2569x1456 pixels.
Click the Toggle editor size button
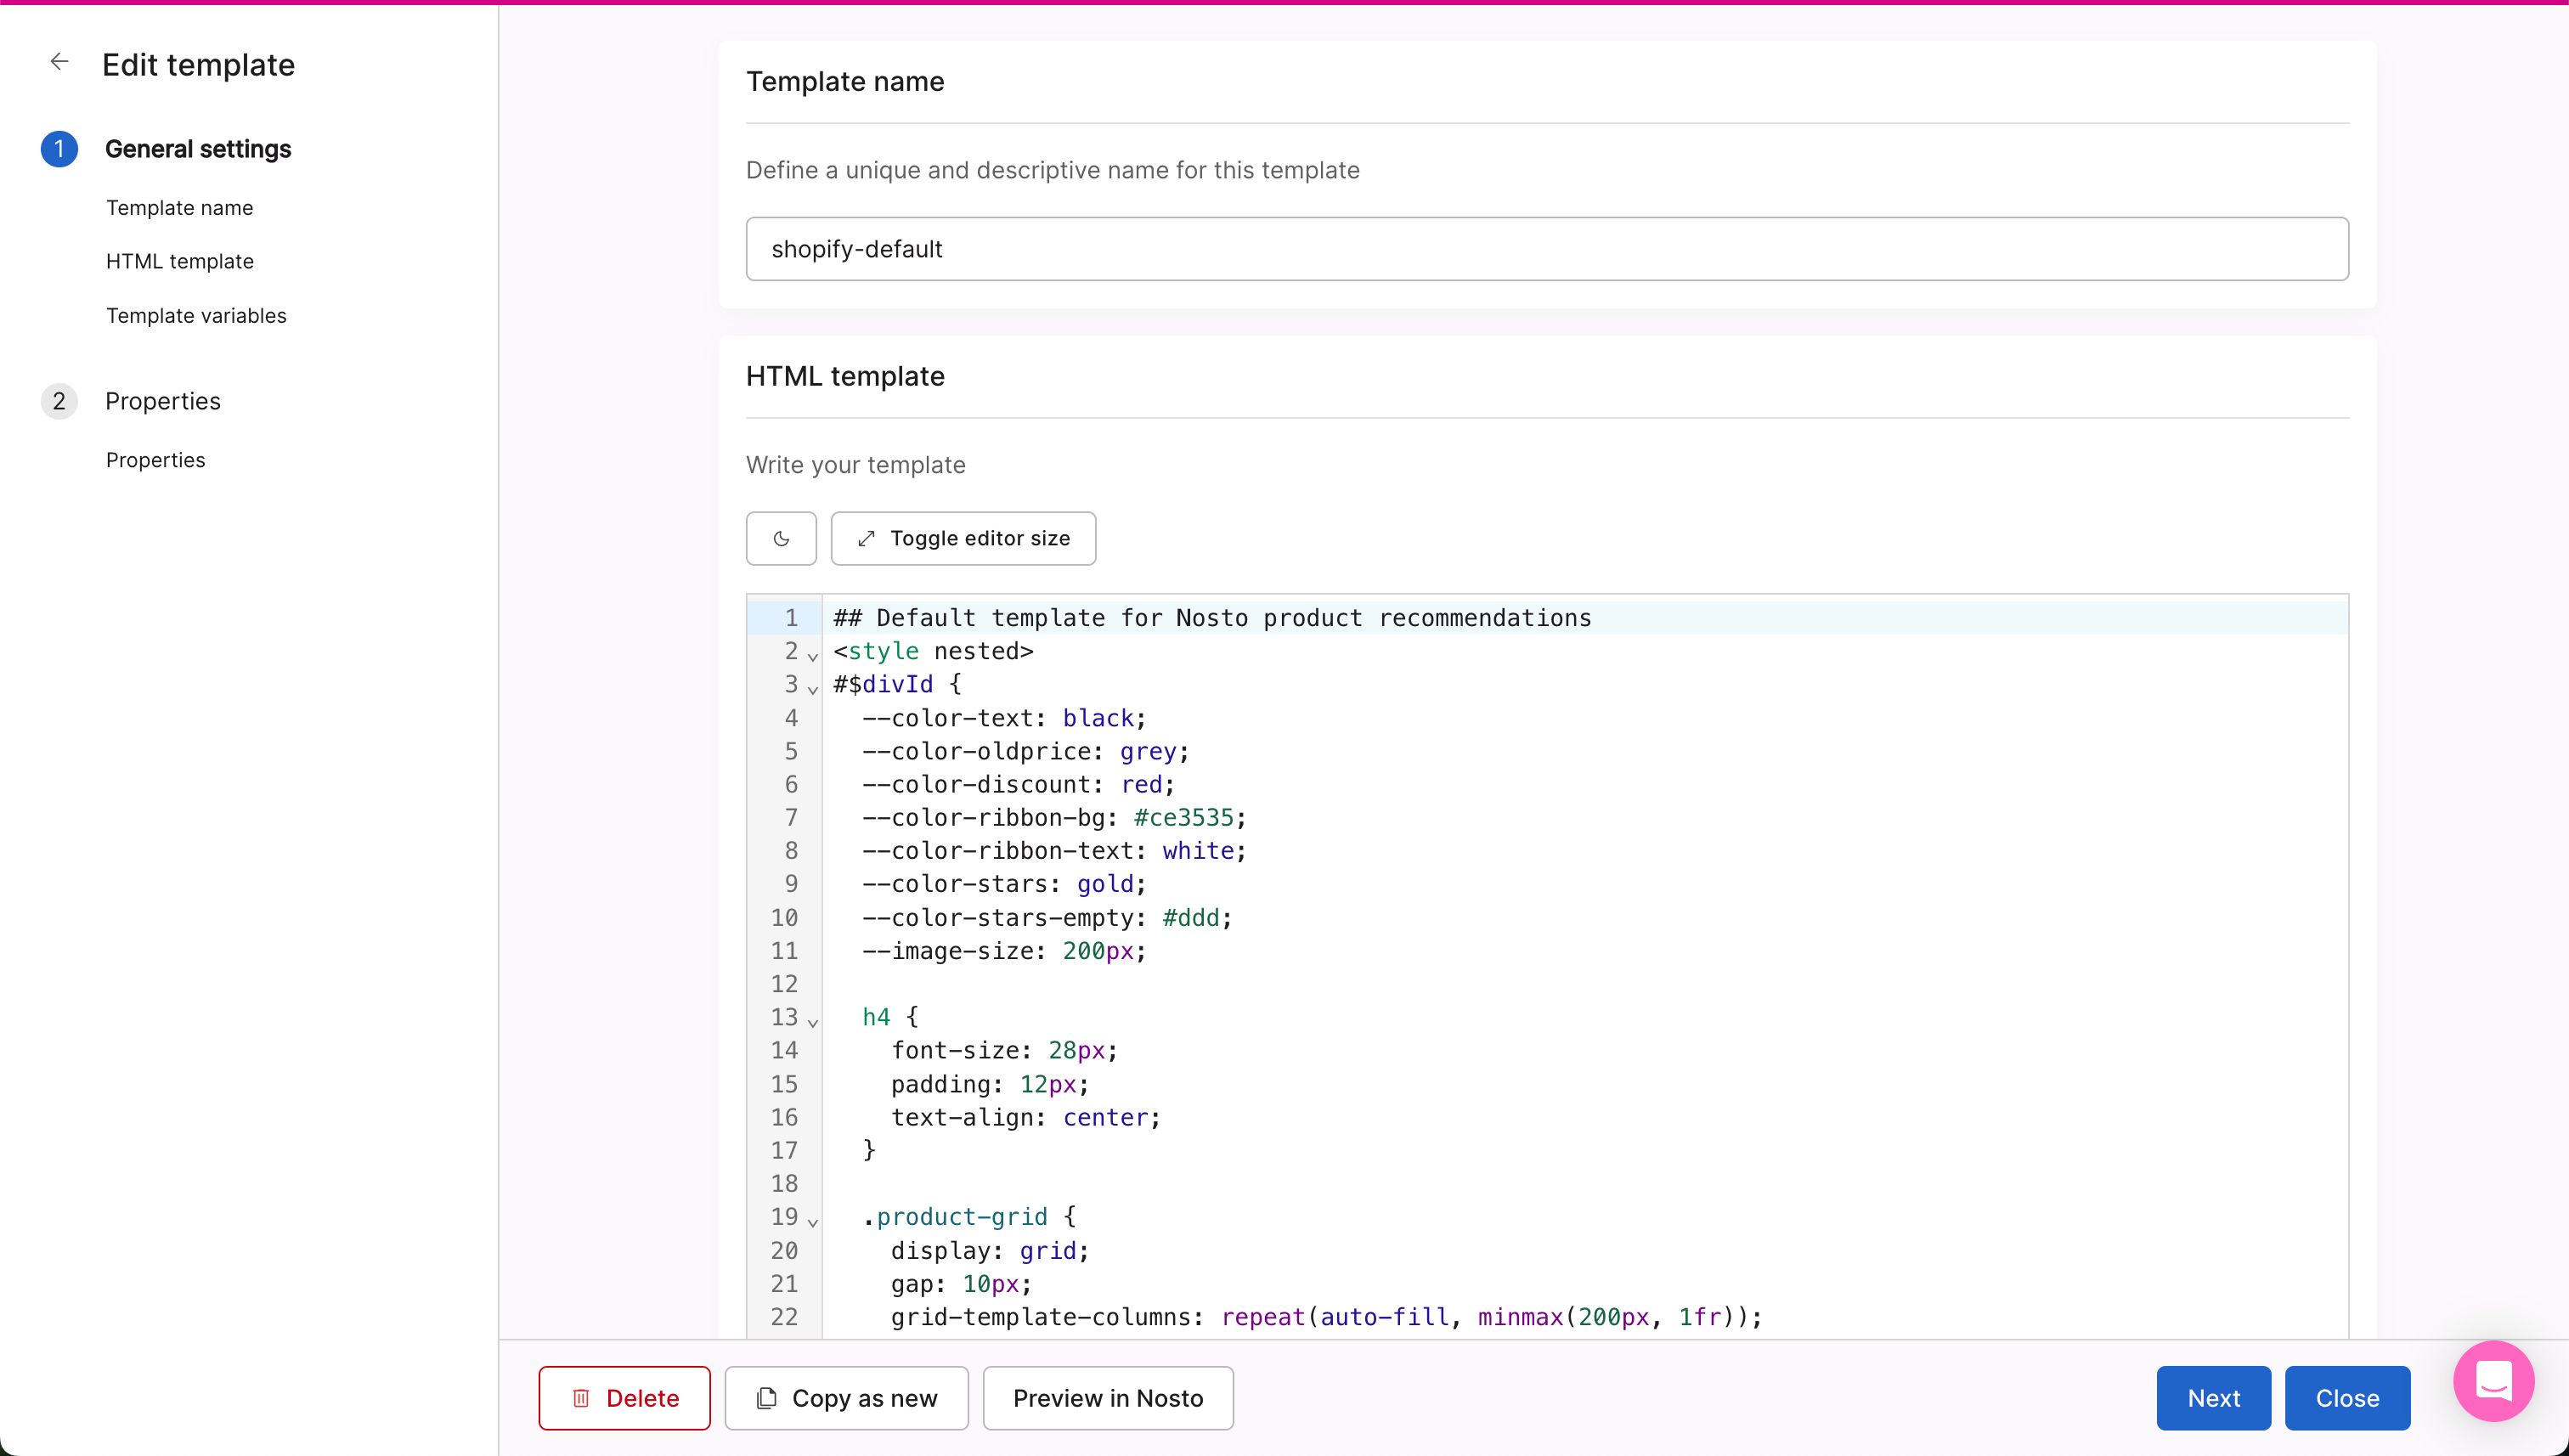(963, 539)
